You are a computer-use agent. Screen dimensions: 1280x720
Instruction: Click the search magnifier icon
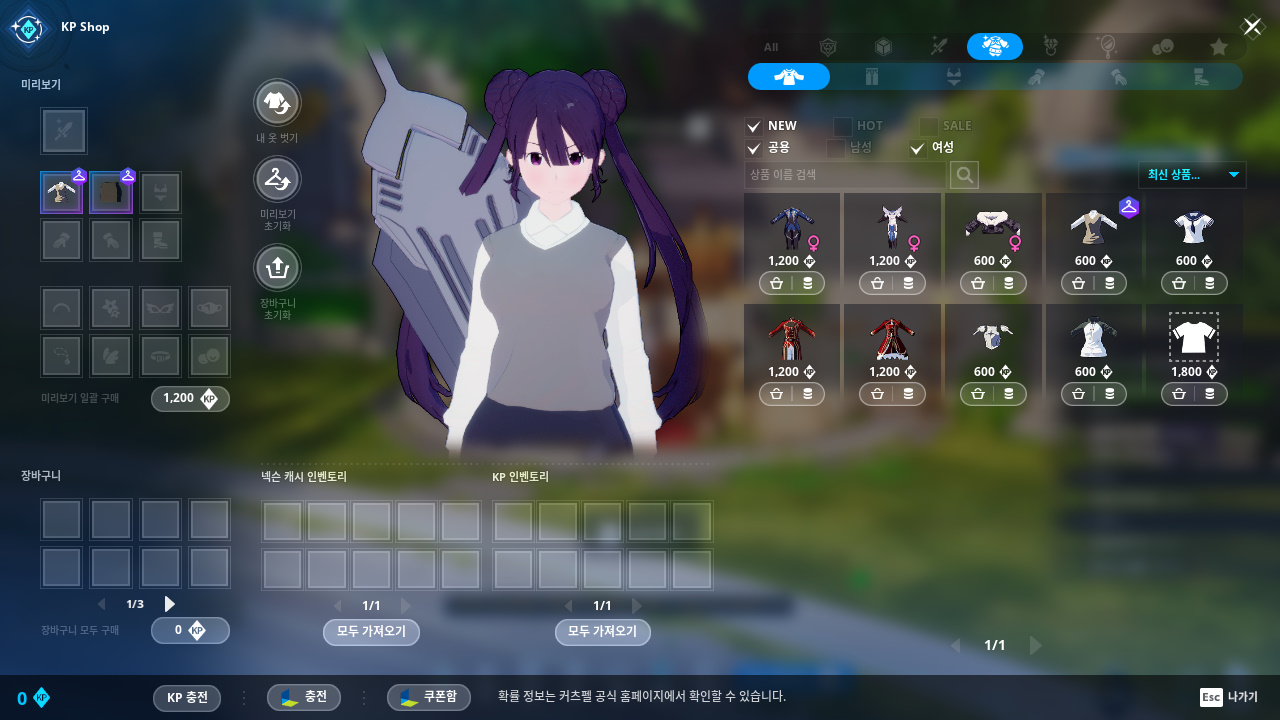click(x=964, y=175)
